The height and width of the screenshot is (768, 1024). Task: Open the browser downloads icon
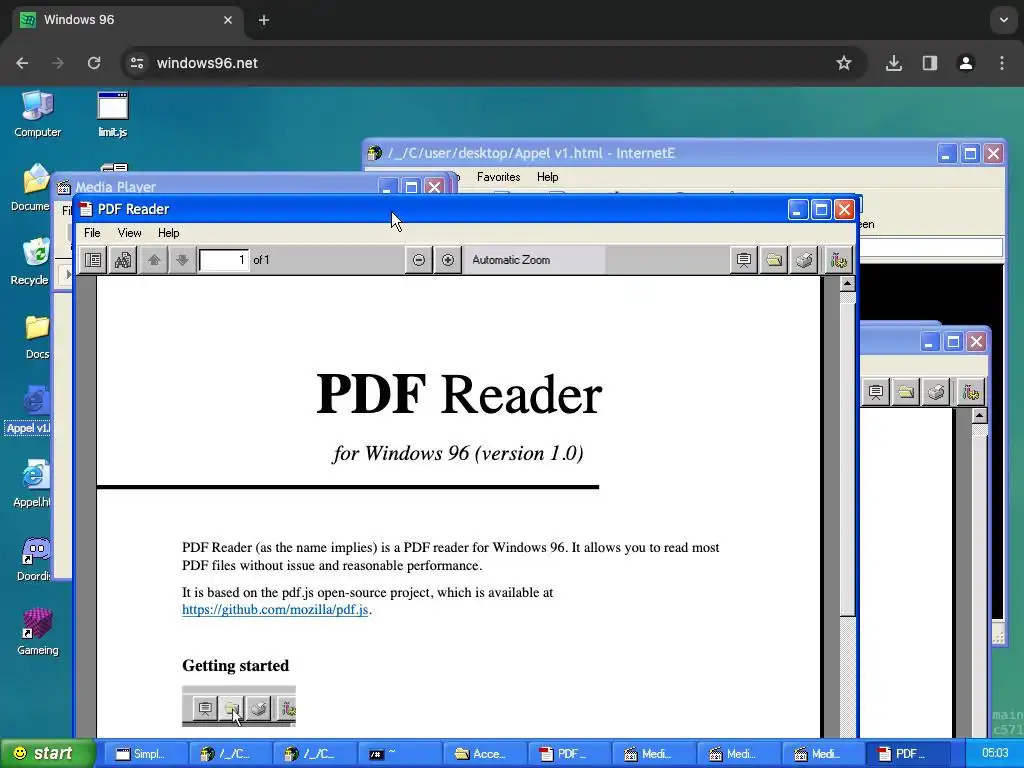tap(894, 63)
